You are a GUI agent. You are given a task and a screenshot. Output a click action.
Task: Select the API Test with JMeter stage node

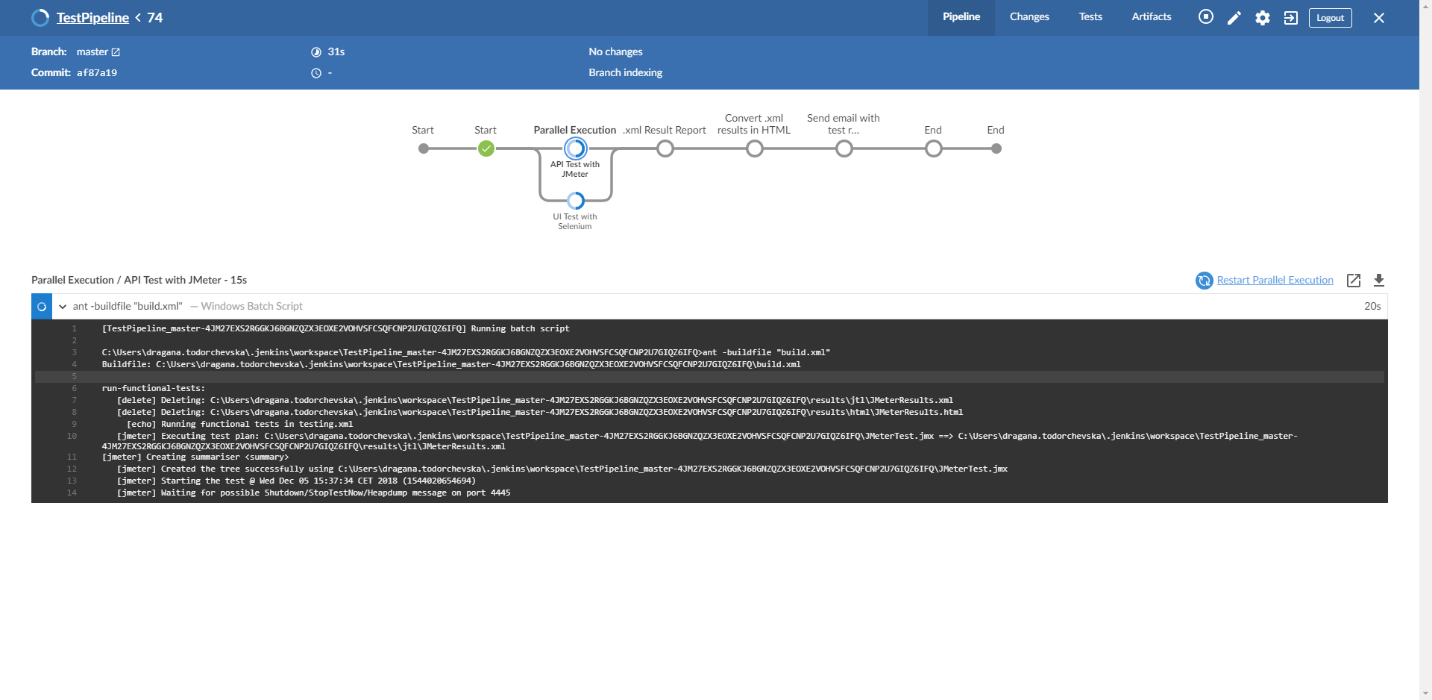575,149
